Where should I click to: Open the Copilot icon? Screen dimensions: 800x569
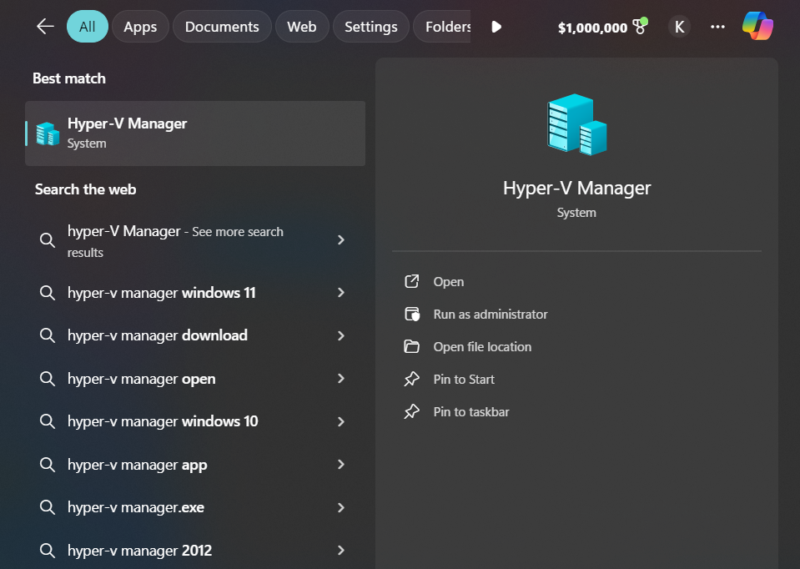coord(758,26)
